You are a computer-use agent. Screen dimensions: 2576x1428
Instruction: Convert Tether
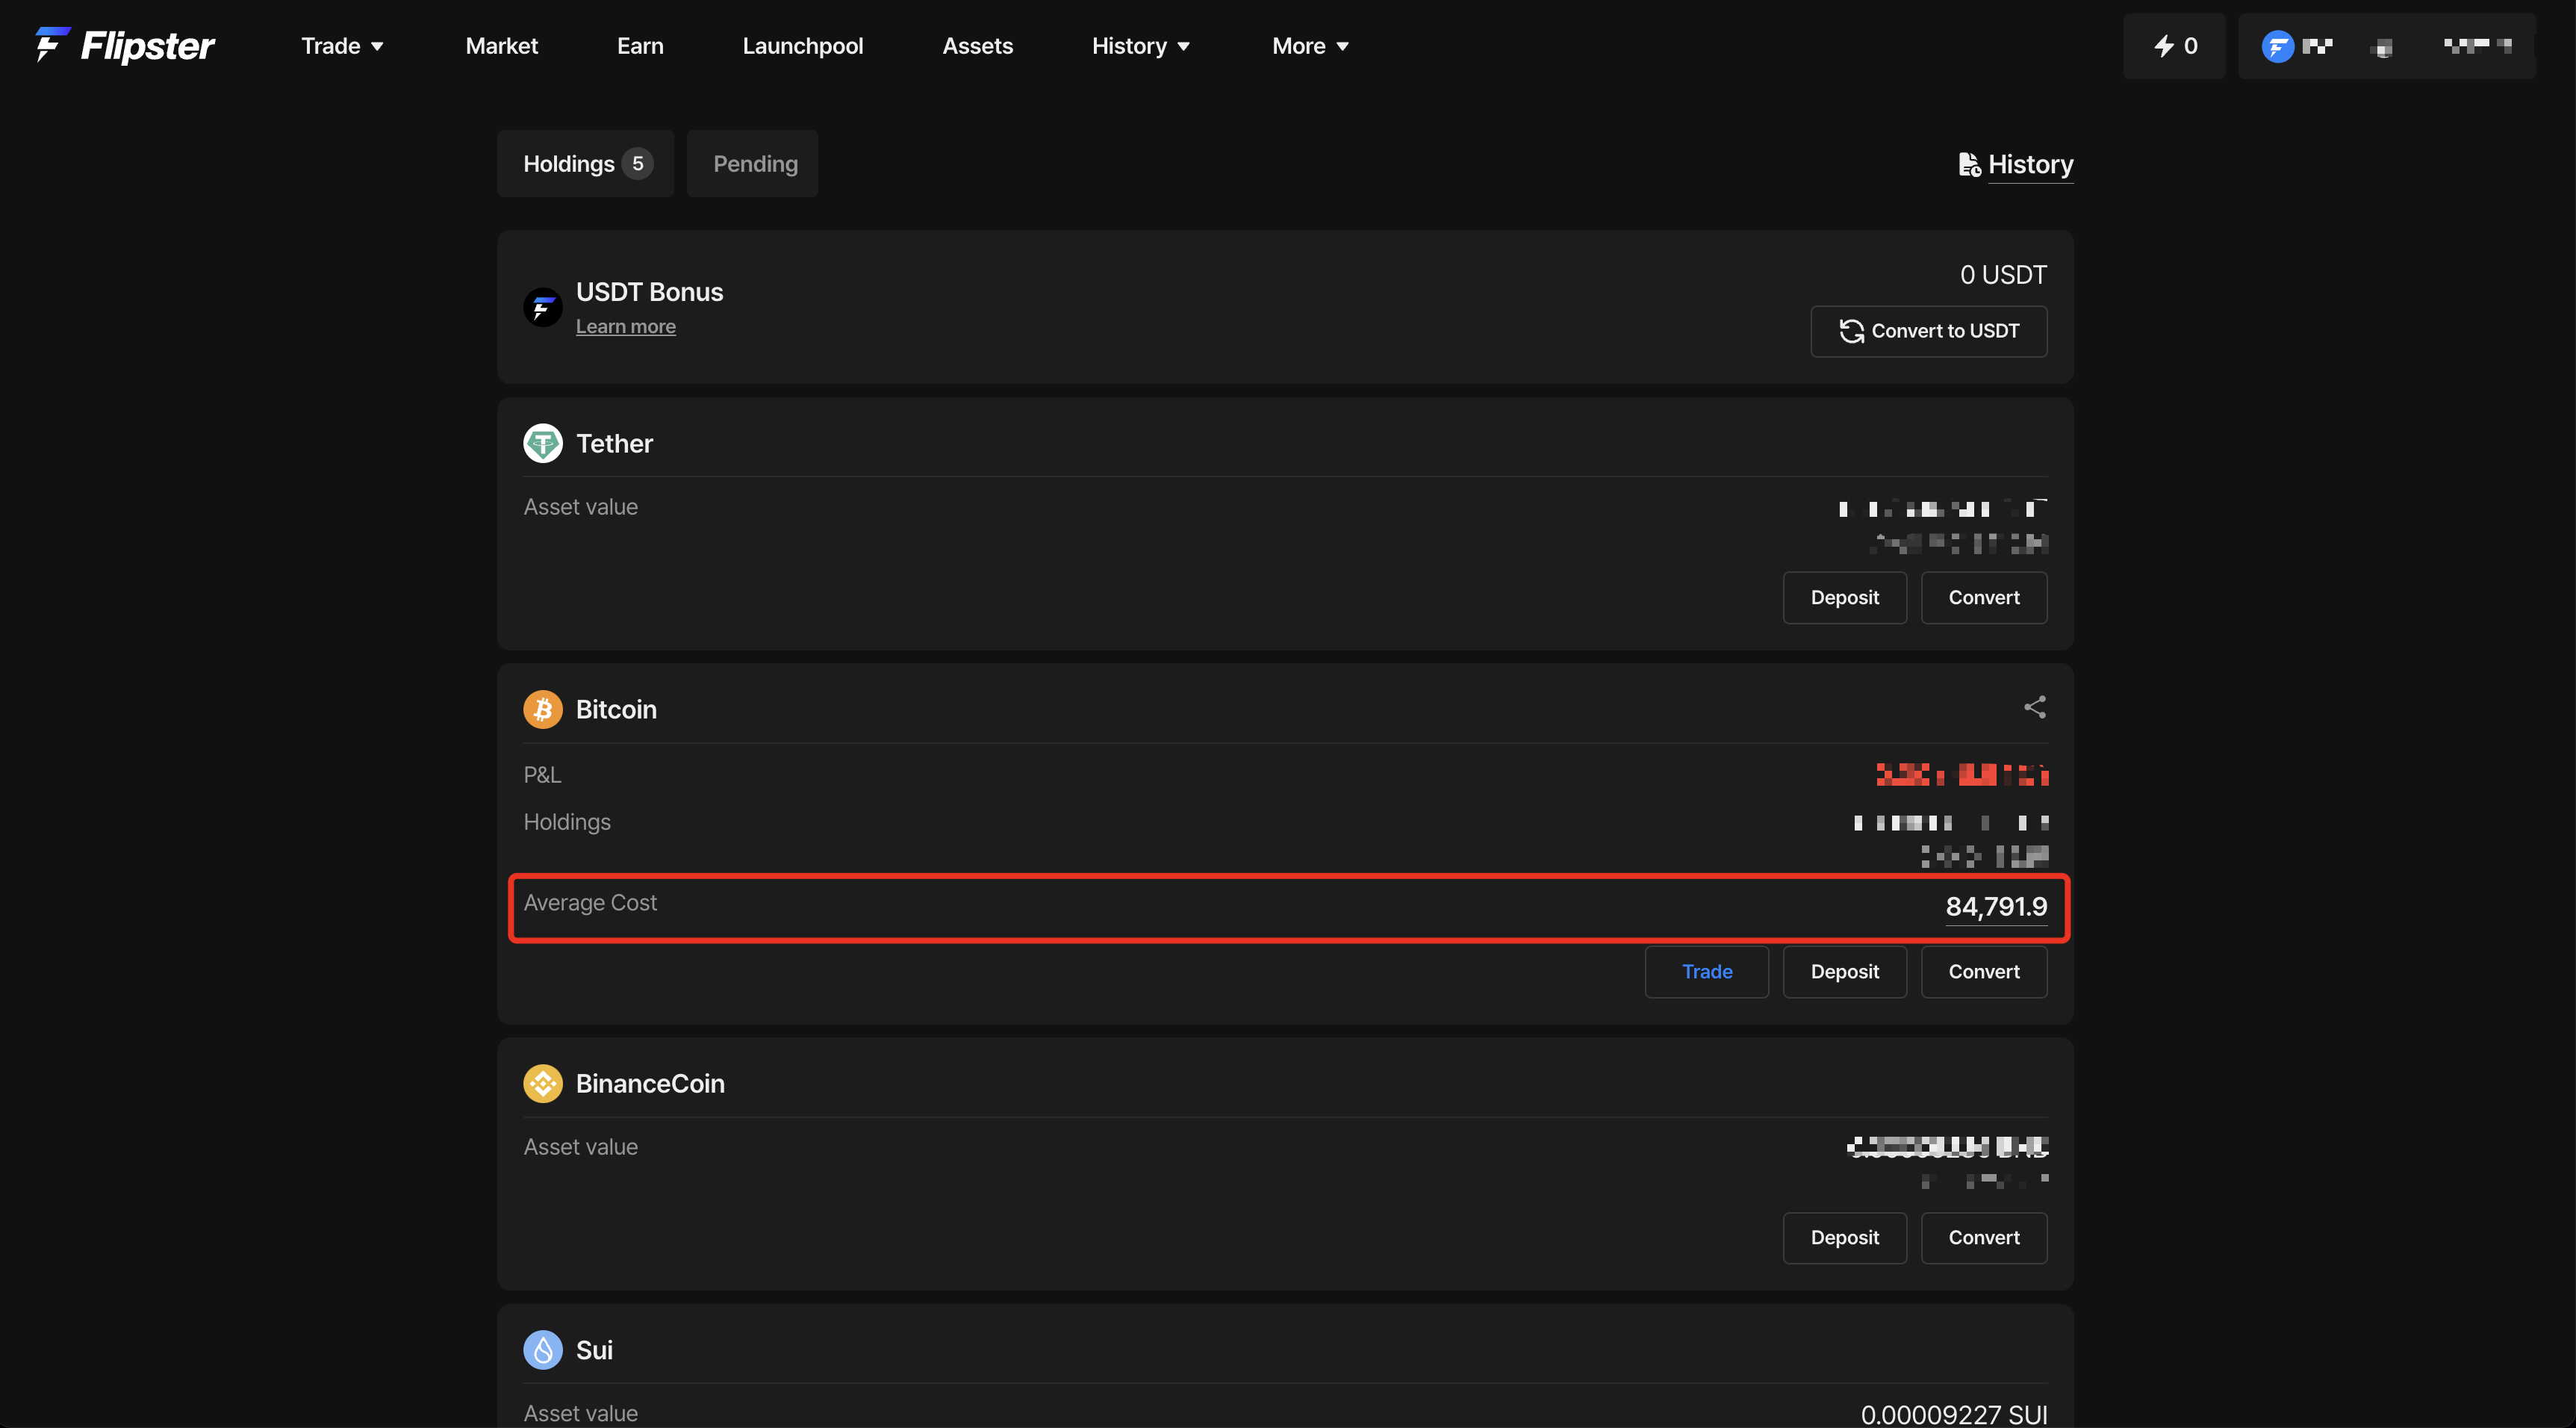pyautogui.click(x=1983, y=597)
